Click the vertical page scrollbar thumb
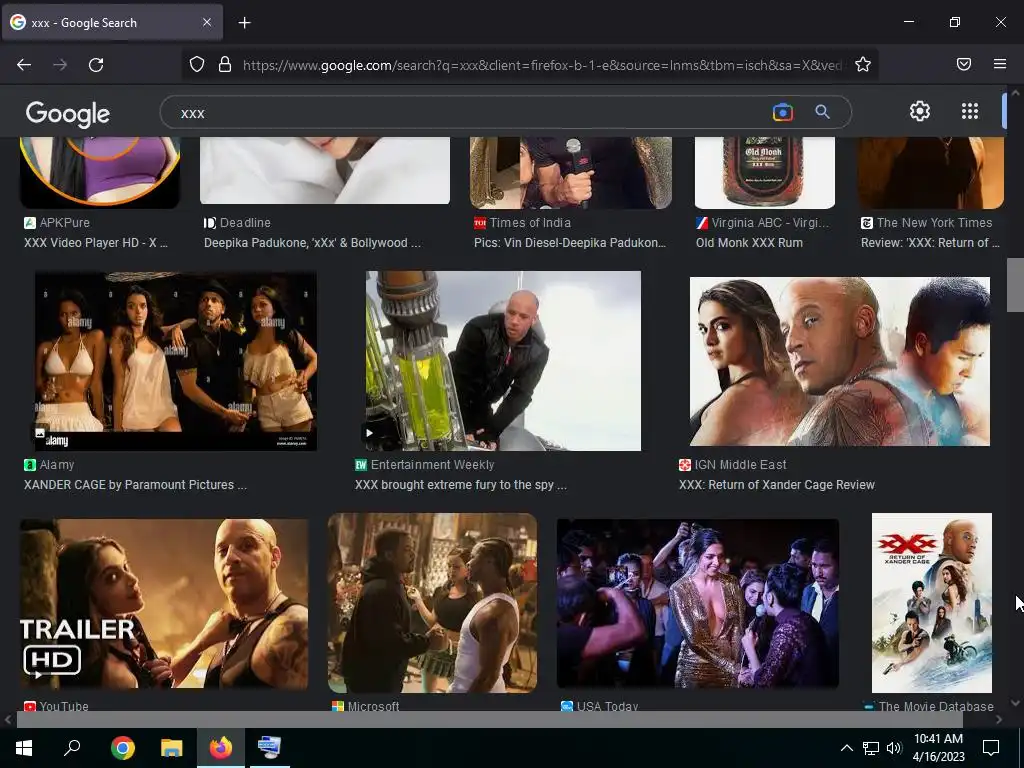The image size is (1024, 768). point(1015,285)
